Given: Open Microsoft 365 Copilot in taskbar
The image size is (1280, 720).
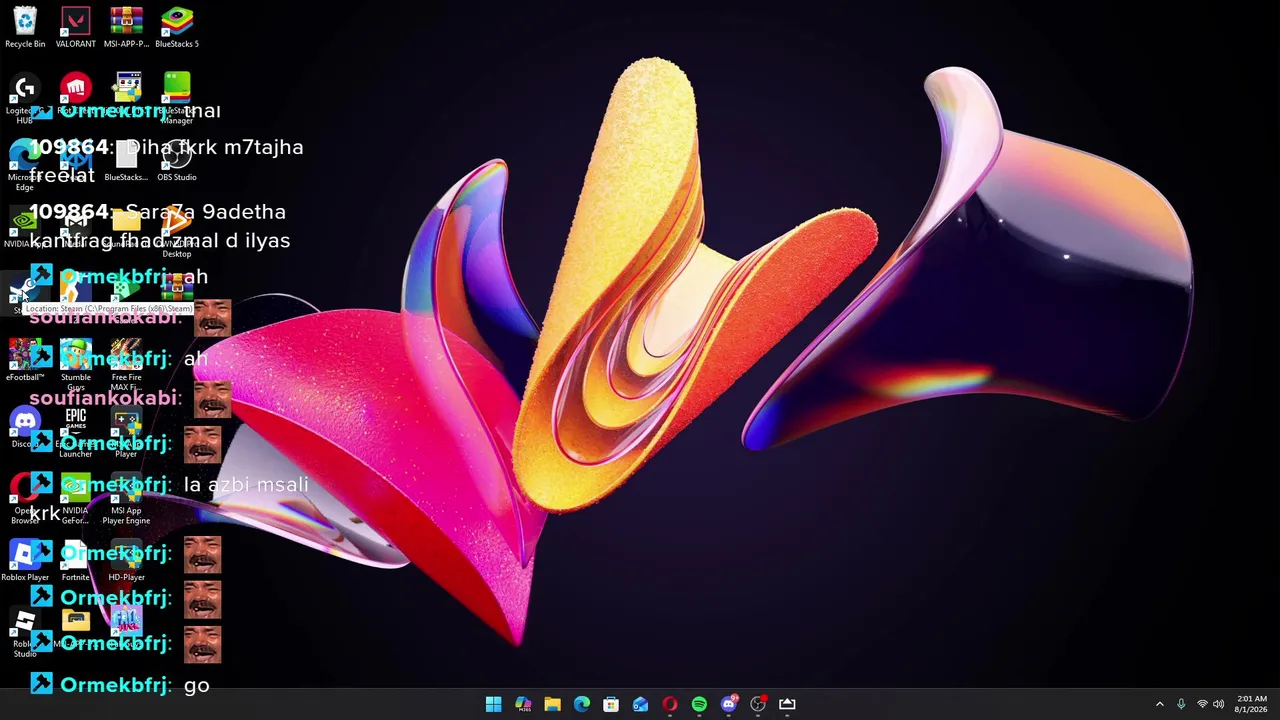Looking at the screenshot, I should 523,704.
